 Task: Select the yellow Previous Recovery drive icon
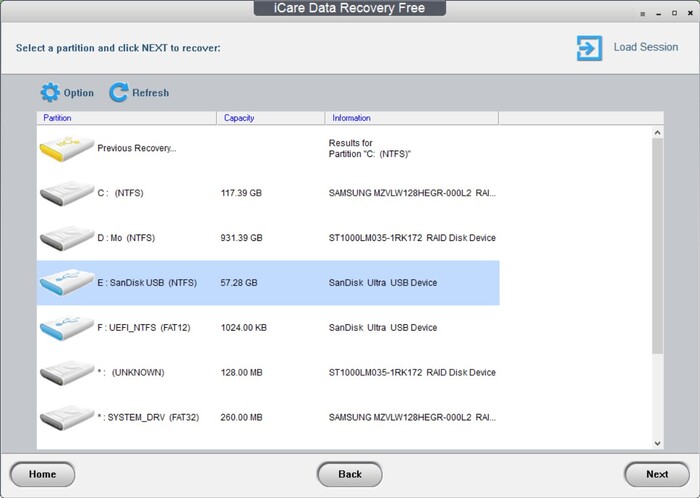[67, 149]
